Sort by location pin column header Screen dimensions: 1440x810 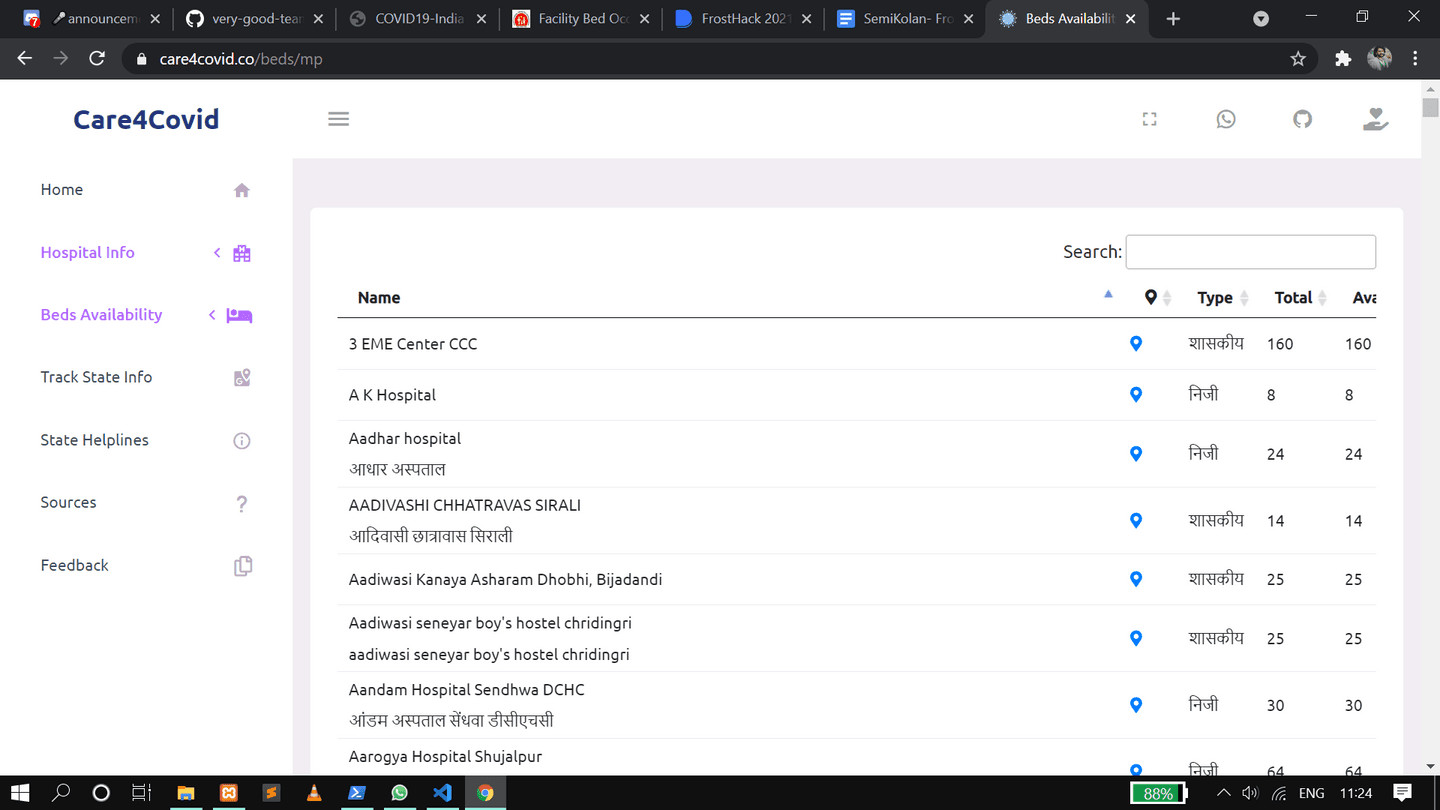pyautogui.click(x=1156, y=297)
